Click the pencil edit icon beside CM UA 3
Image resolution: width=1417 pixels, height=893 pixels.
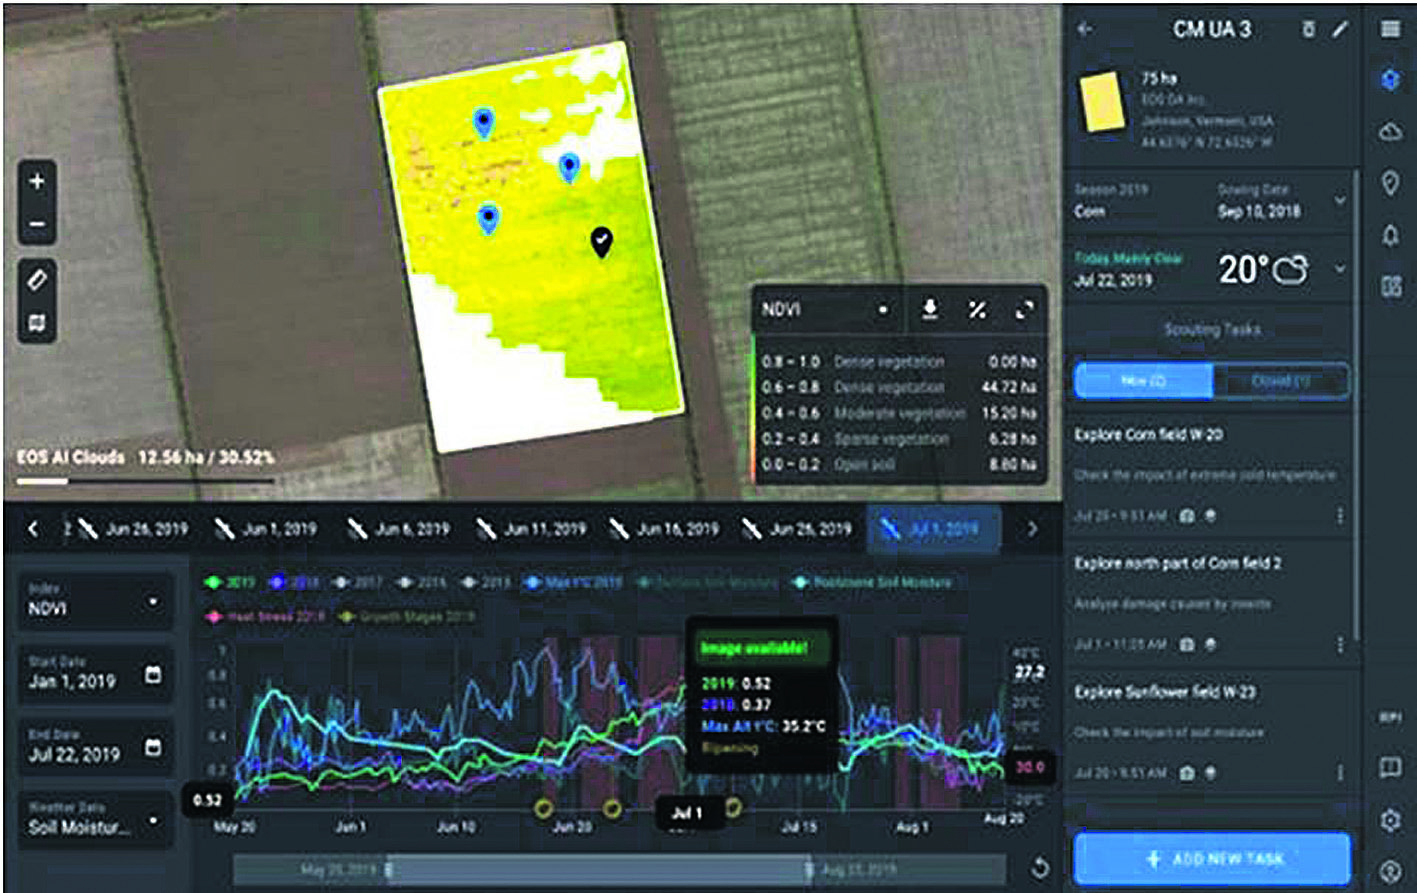[x=1340, y=29]
